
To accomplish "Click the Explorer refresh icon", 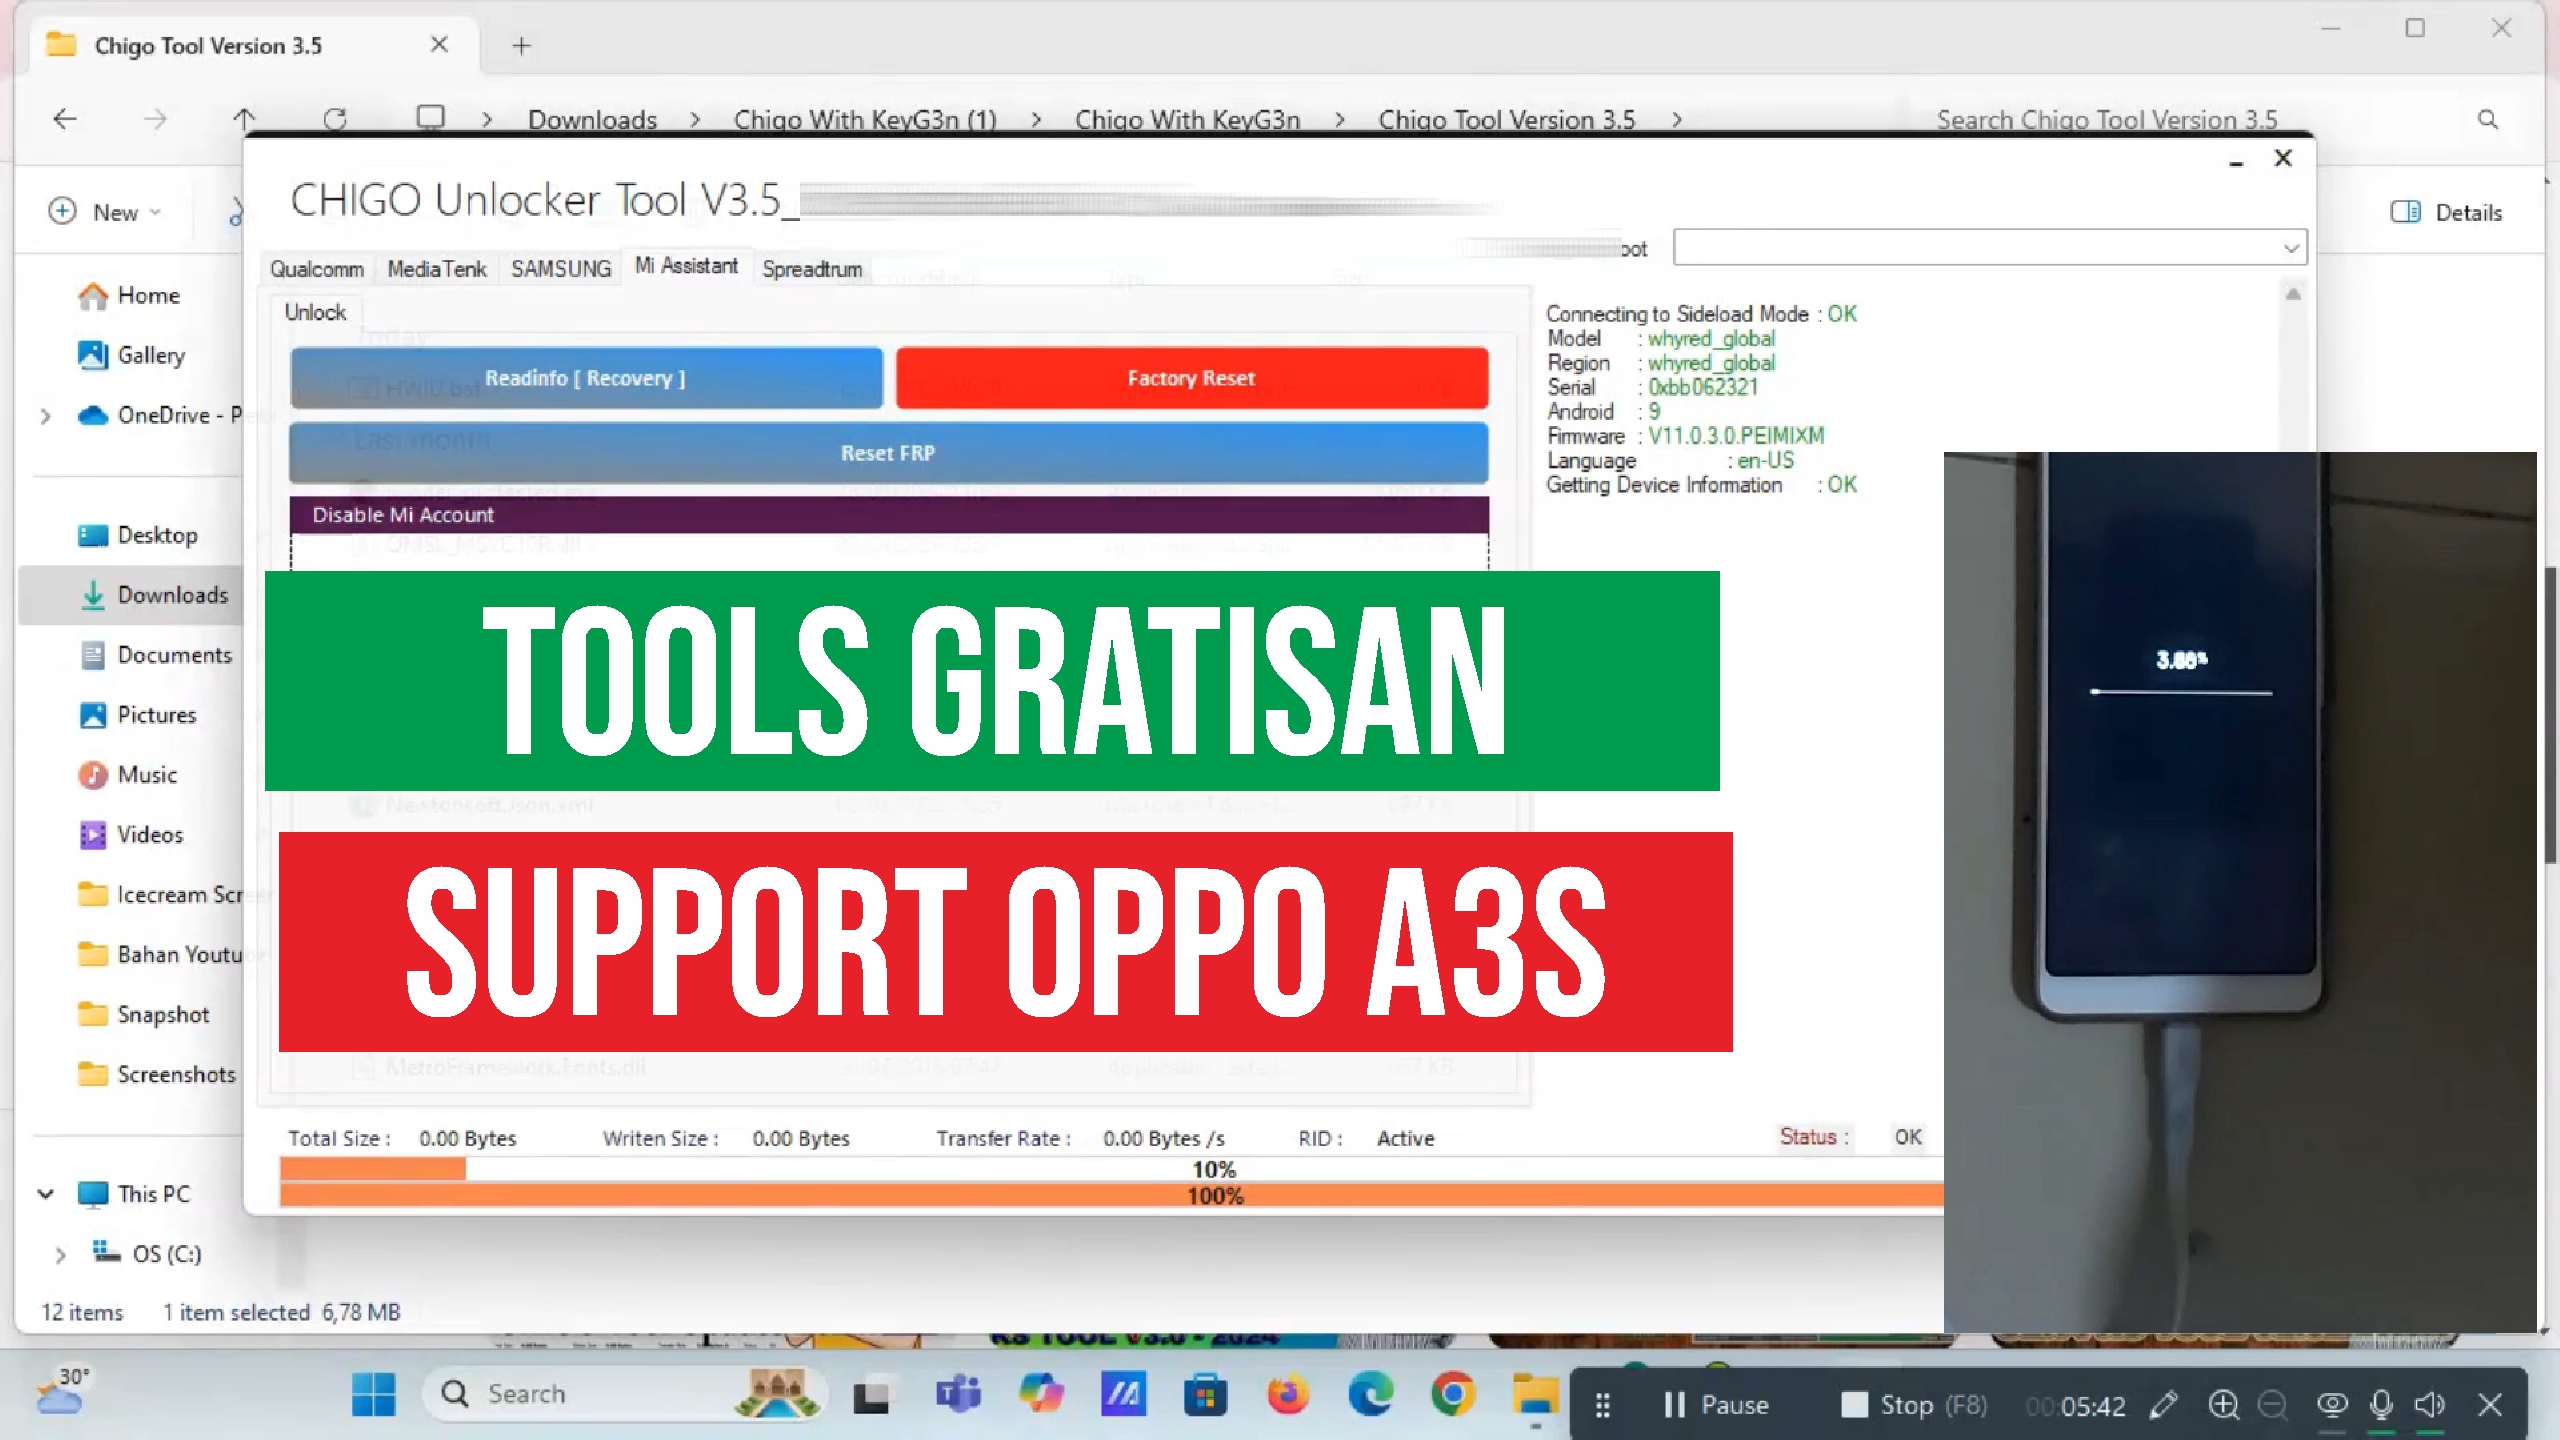I will (x=335, y=120).
